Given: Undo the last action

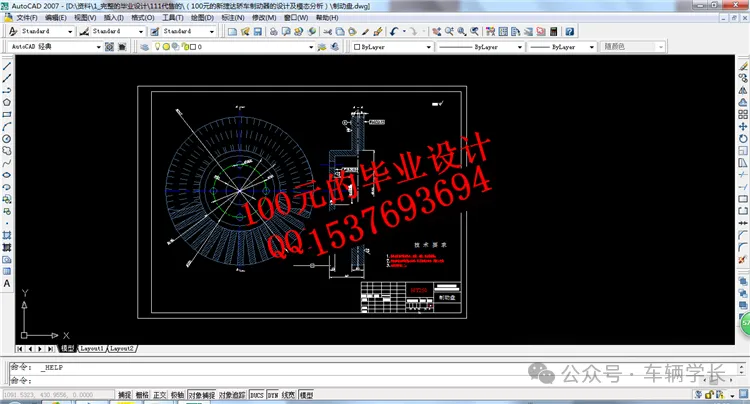Looking at the screenshot, I should tap(394, 32).
